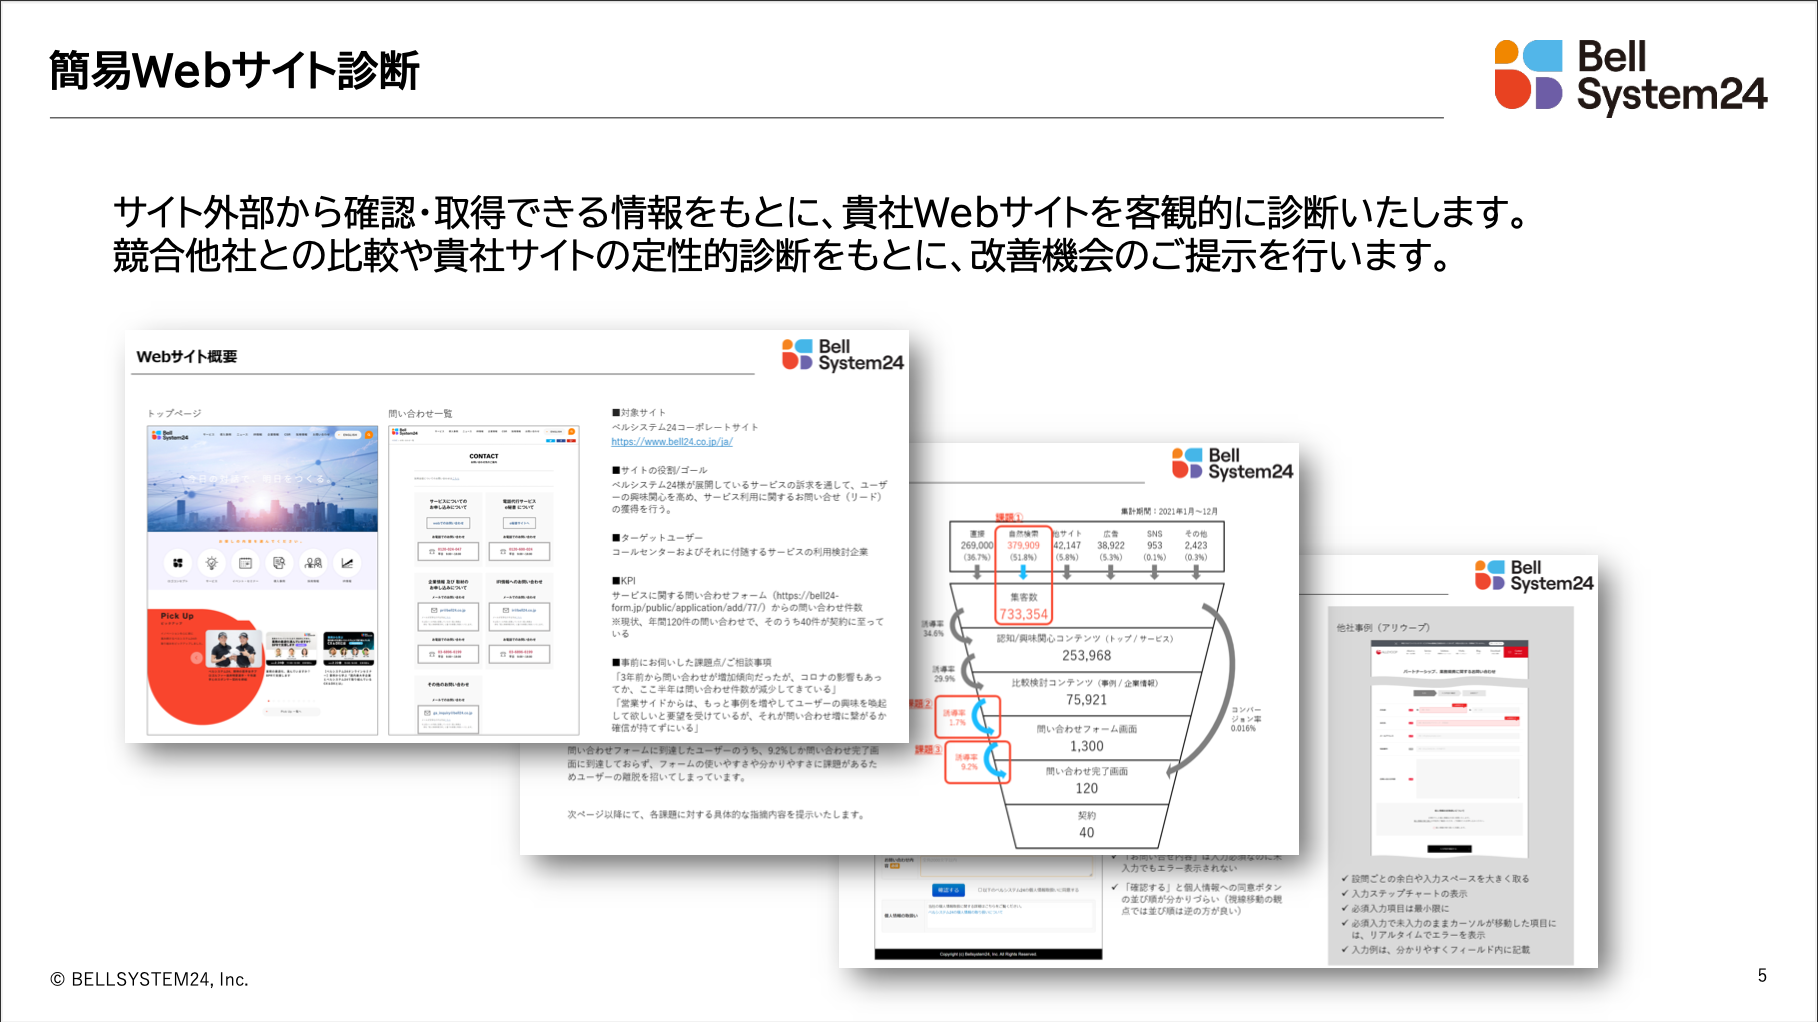This screenshot has width=1818, height=1022.
Task: Click the Bell System24 logo on Webサイト概要 slide
Action: click(843, 355)
